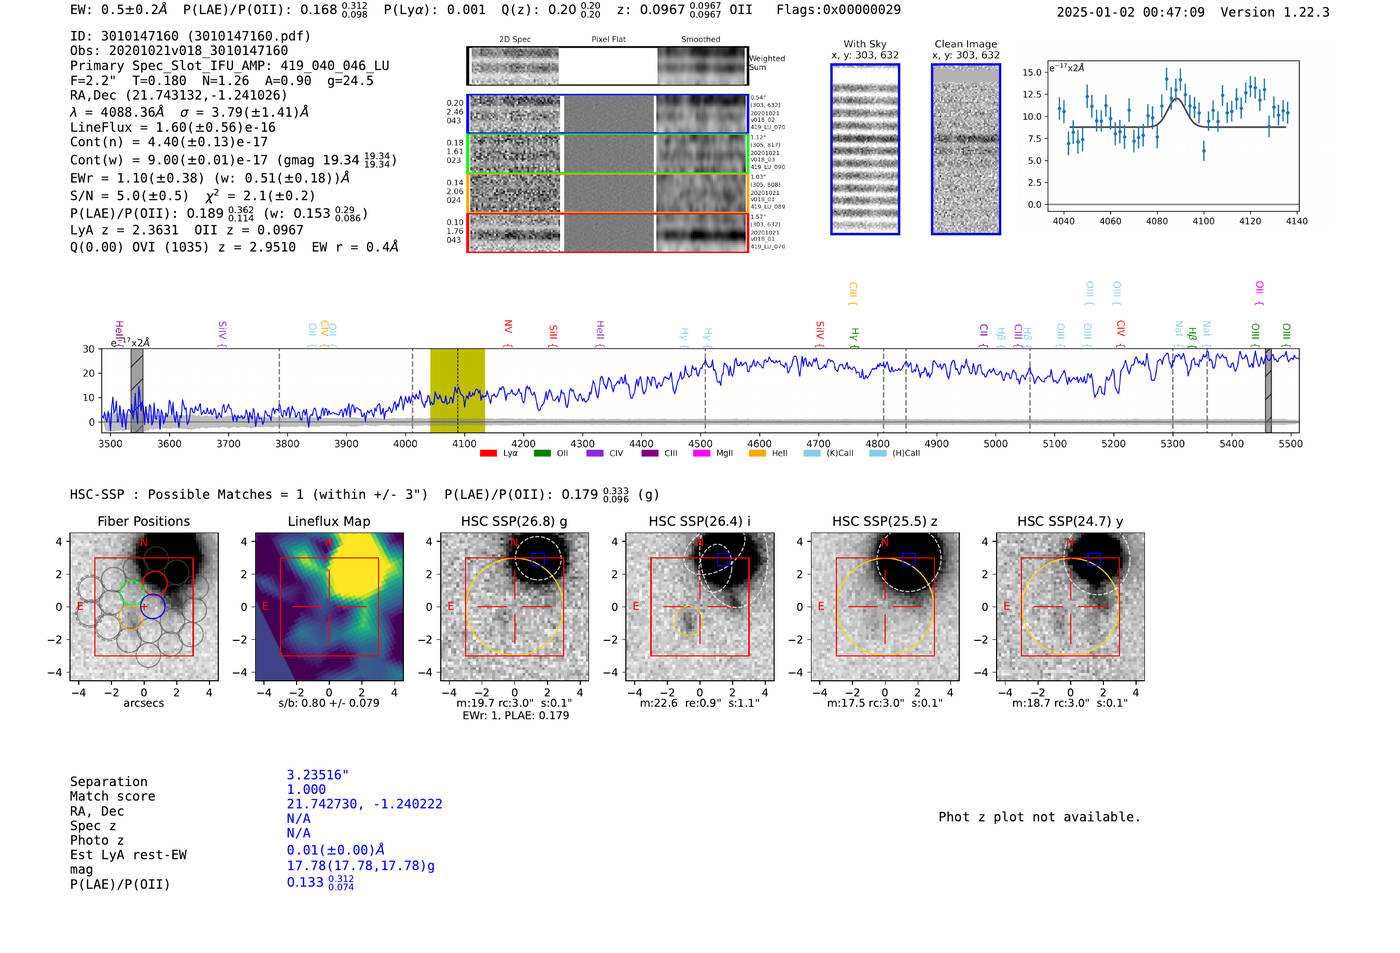The width and height of the screenshot is (1400, 953).
Task: Select the HSC SSP(26.8) g cutout
Action: pyautogui.click(x=514, y=607)
